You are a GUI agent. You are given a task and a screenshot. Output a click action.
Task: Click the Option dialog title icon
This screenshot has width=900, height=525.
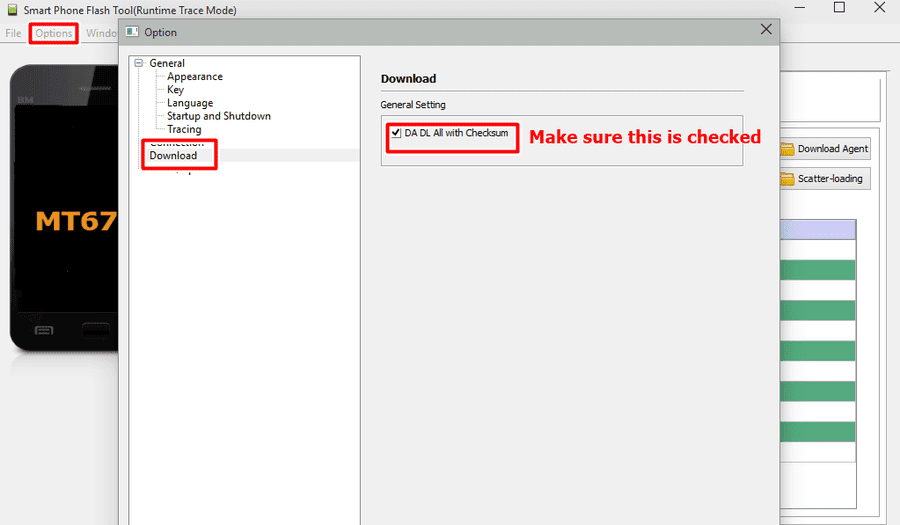click(x=132, y=32)
